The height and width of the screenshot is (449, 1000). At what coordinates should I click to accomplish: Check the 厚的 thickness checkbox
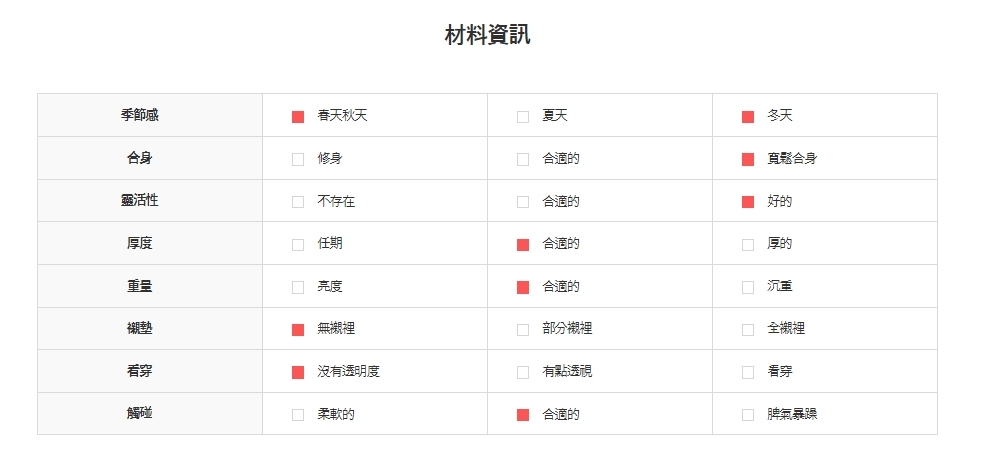[748, 244]
